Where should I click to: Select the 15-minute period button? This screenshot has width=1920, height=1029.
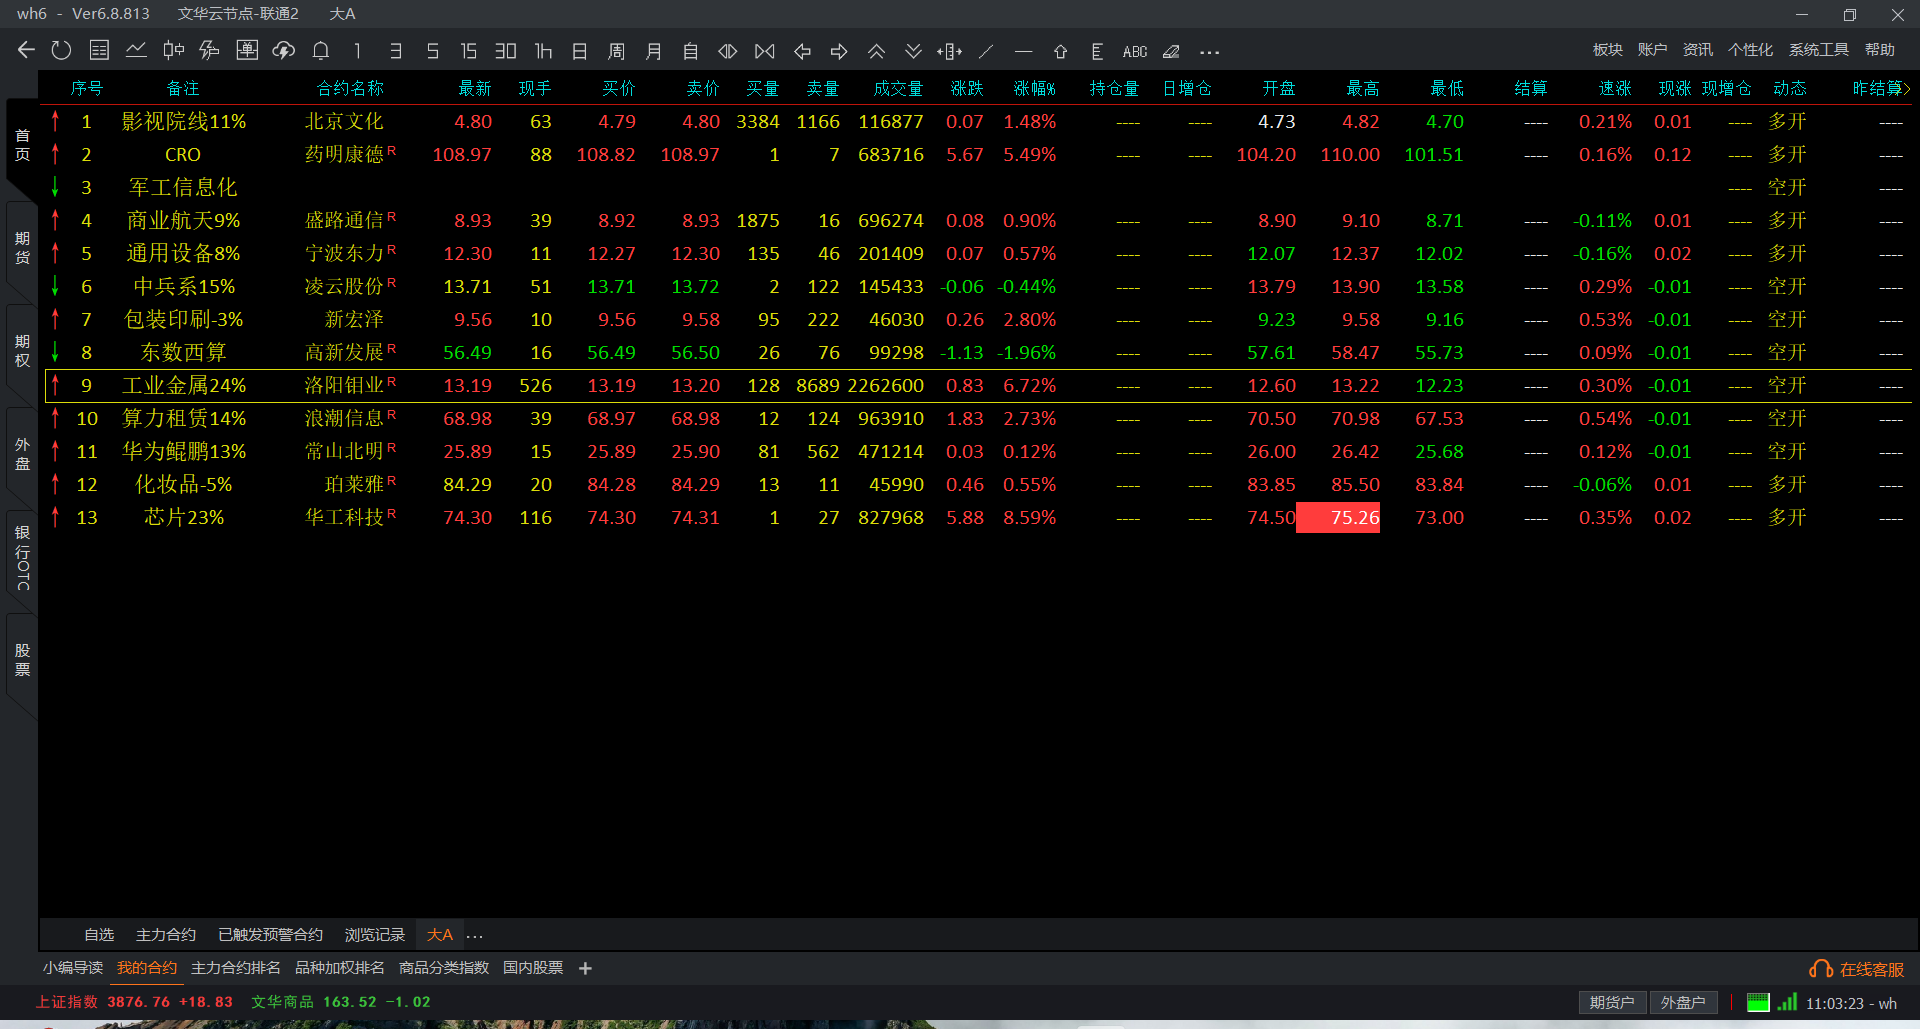point(469,51)
